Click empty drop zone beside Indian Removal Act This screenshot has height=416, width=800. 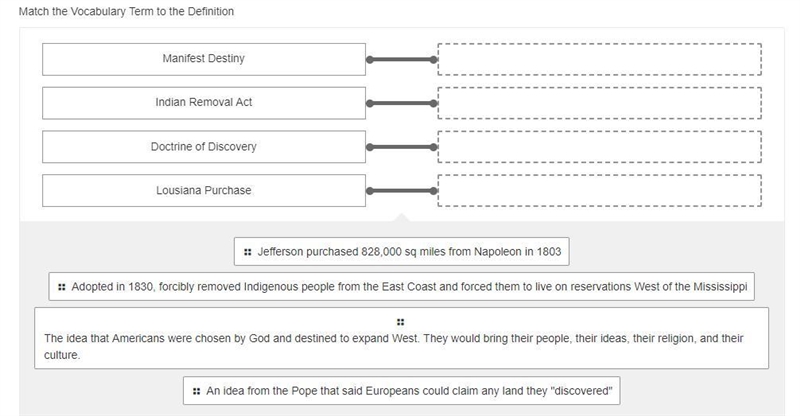click(x=599, y=103)
